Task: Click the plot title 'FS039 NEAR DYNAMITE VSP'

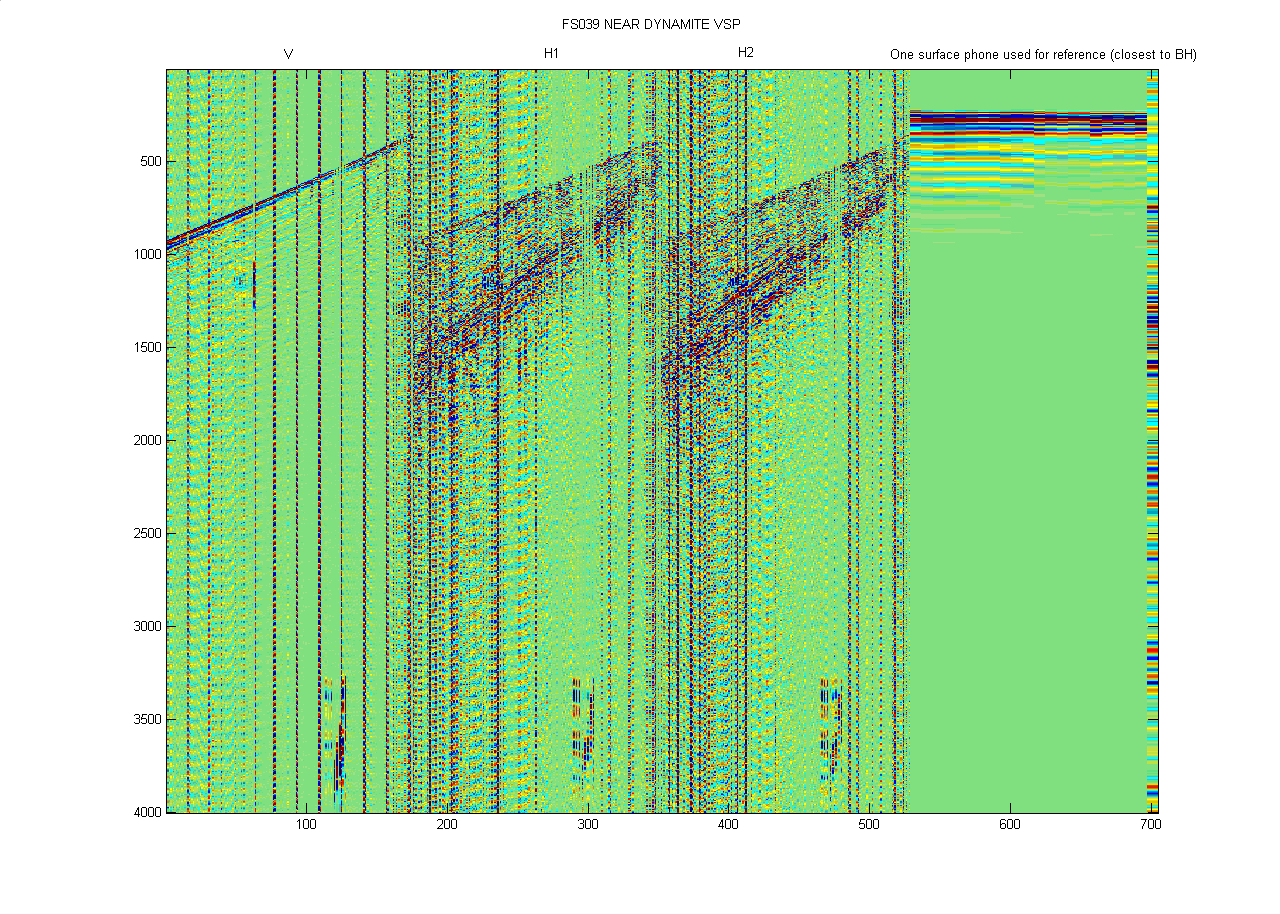Action: click(652, 23)
